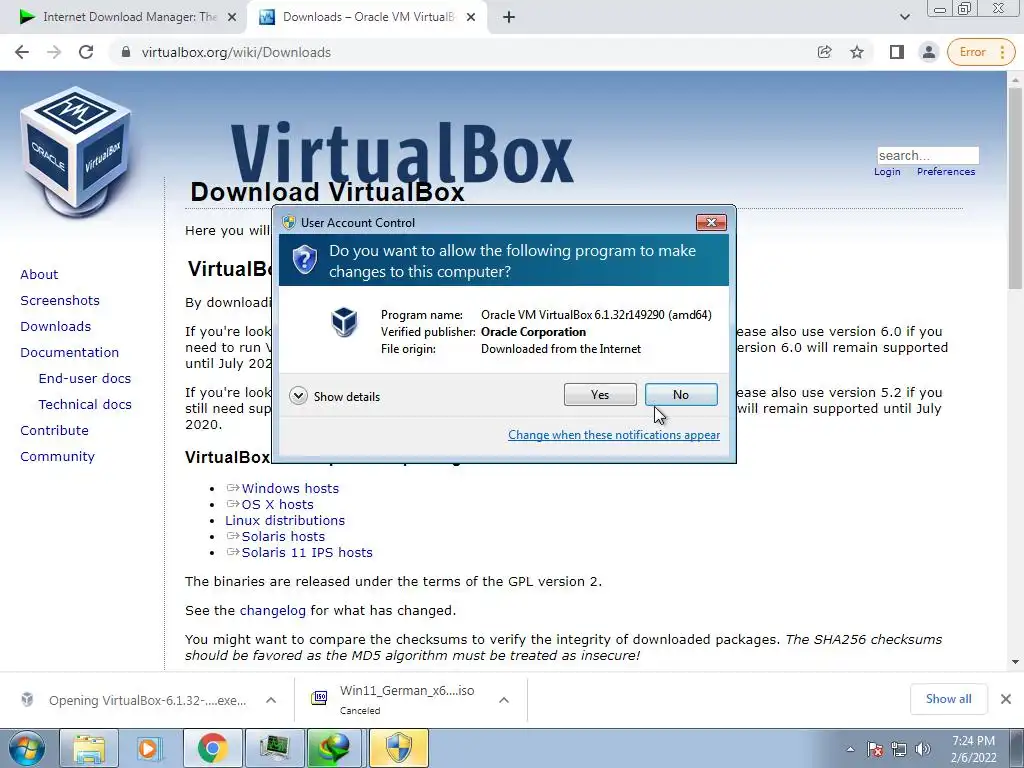Click the site search input field
This screenshot has width=1024, height=768.
(x=928, y=155)
